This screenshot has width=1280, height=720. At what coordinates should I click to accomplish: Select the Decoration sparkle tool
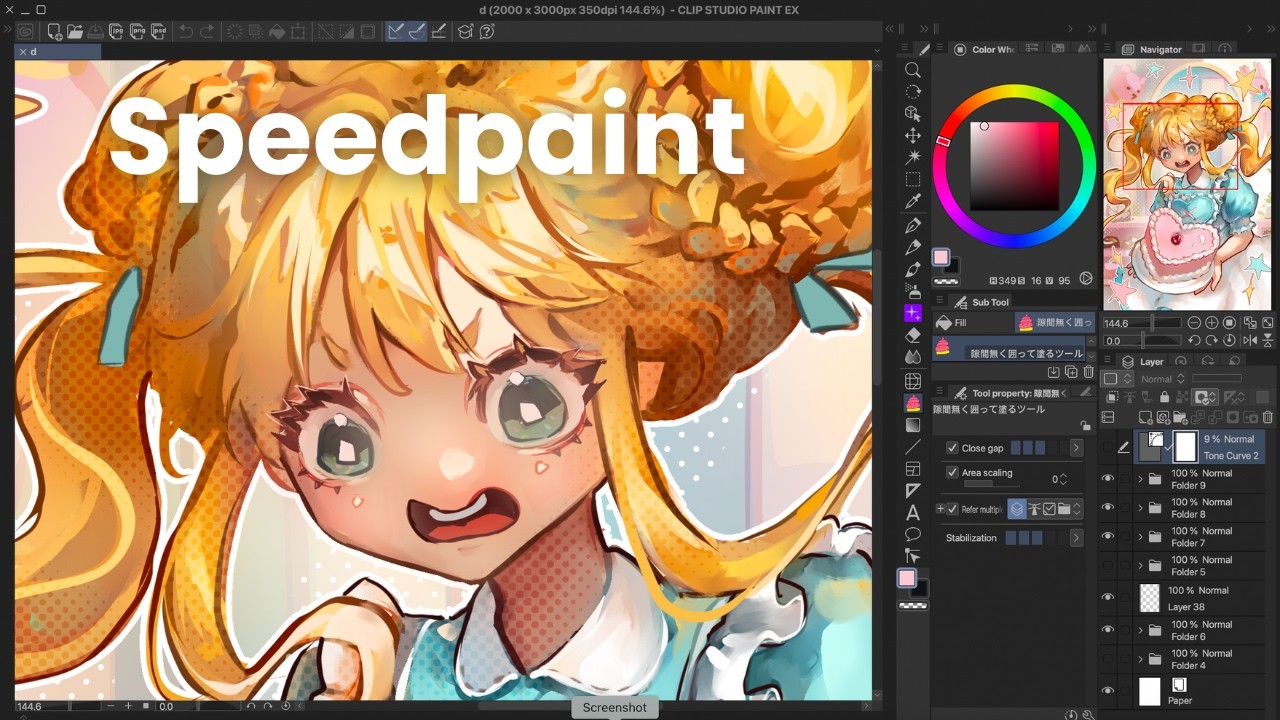click(913, 313)
